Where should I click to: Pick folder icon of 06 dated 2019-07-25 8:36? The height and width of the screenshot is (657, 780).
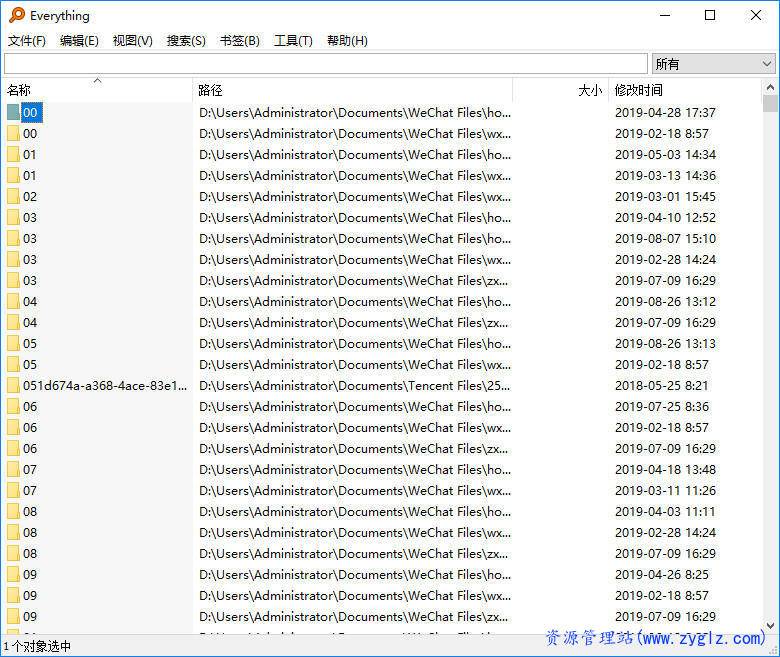(x=13, y=406)
